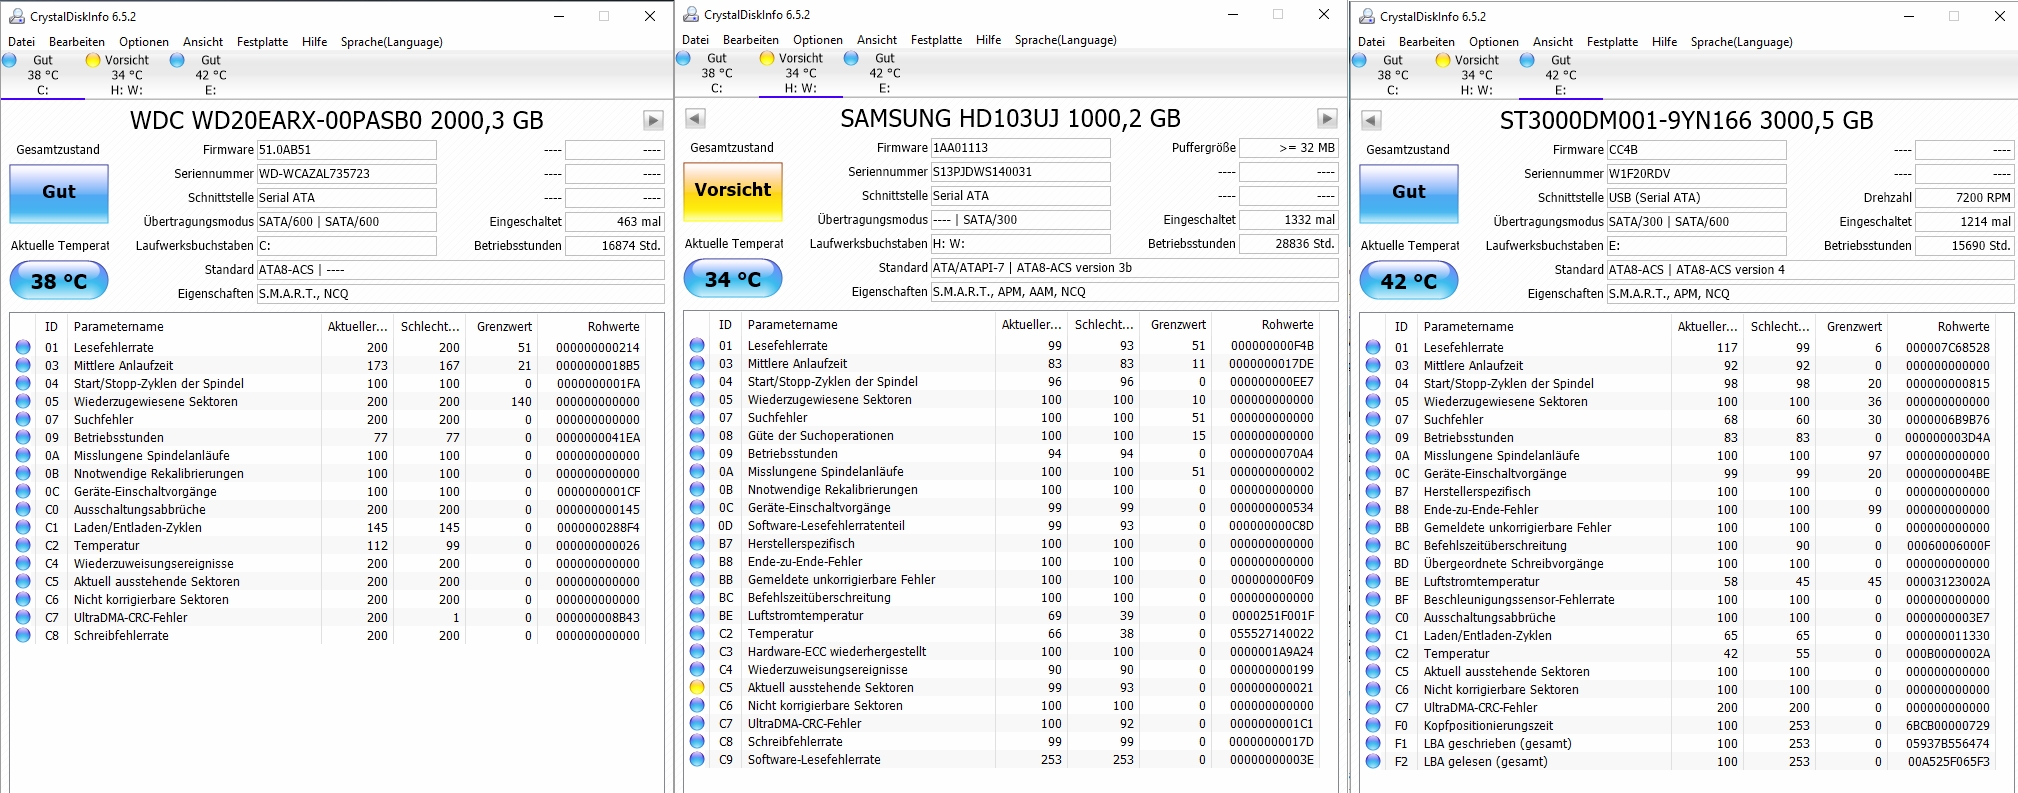This screenshot has width=2018, height=793.
Task: Click title SAMSUNG HD103UJ 1000,2 GB
Action: 1010,119
